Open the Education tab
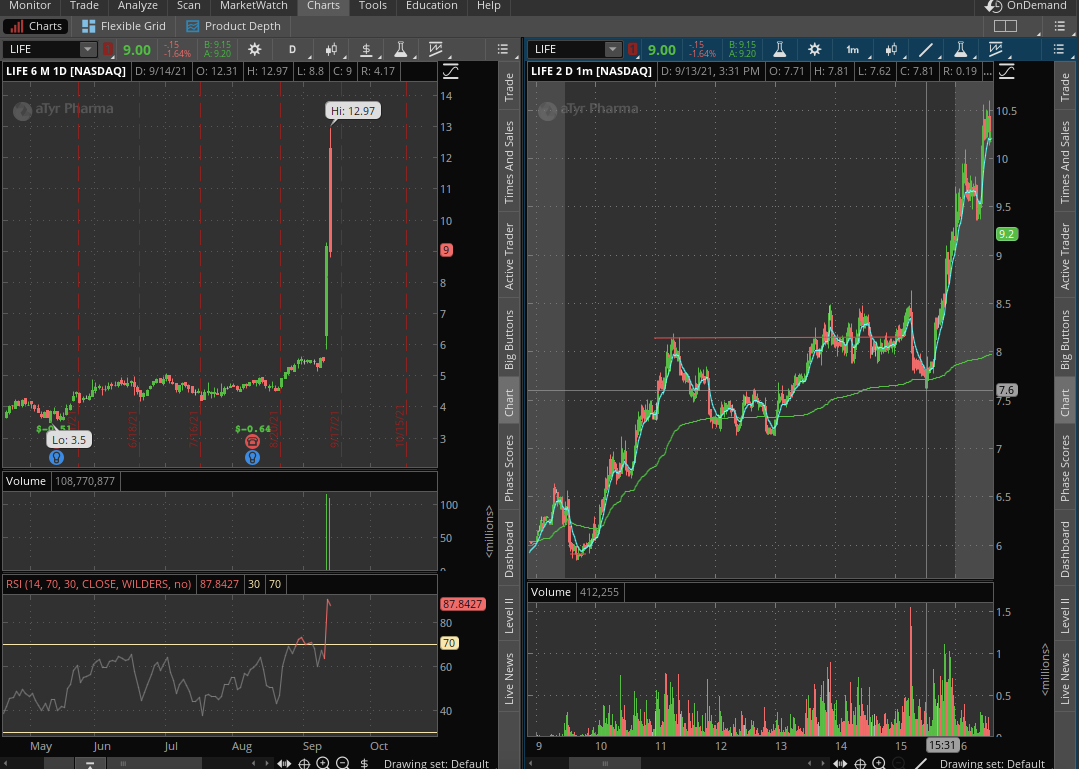The height and width of the screenshot is (769, 1079). point(431,6)
